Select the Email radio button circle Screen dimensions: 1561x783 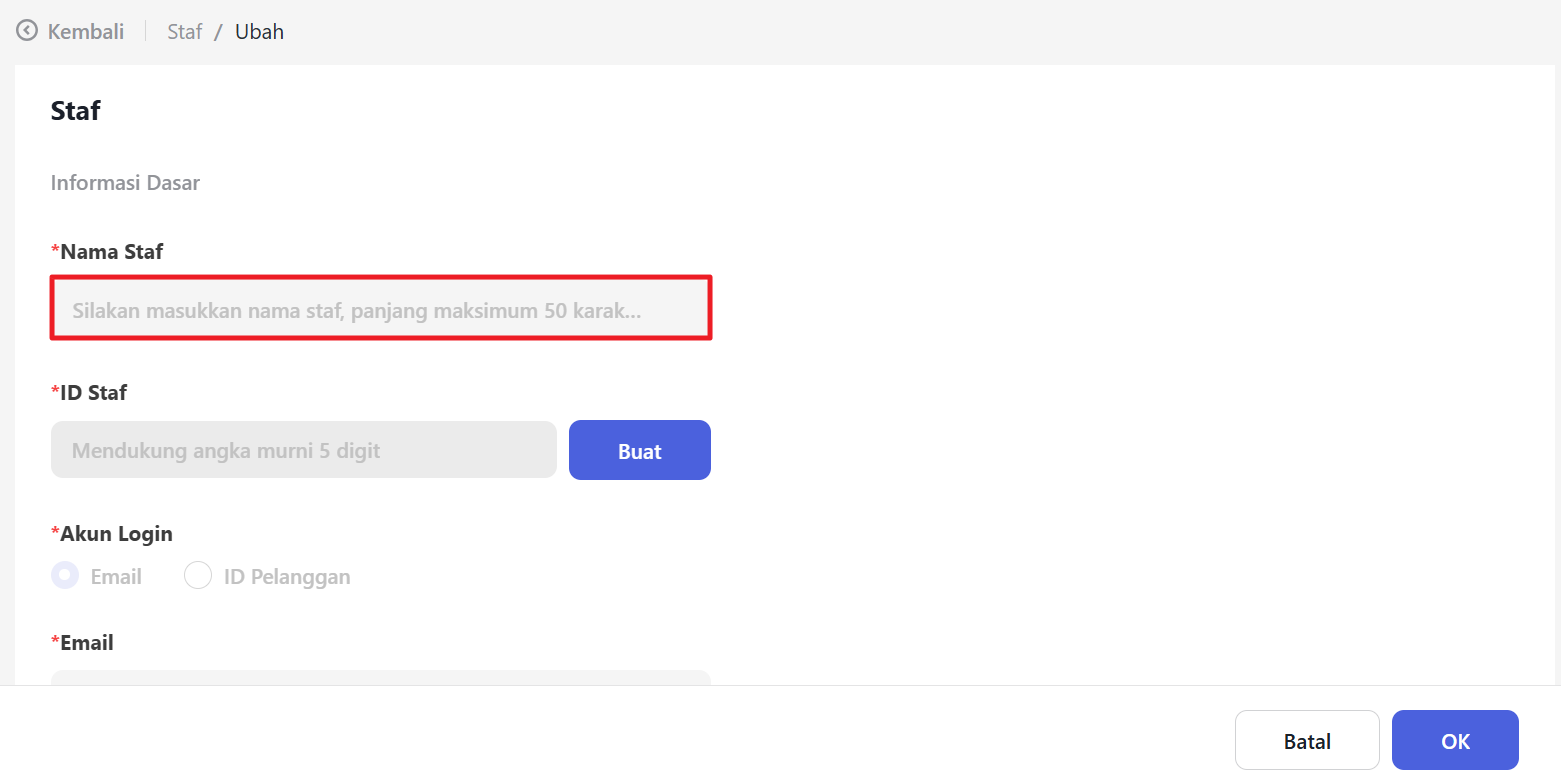point(65,576)
